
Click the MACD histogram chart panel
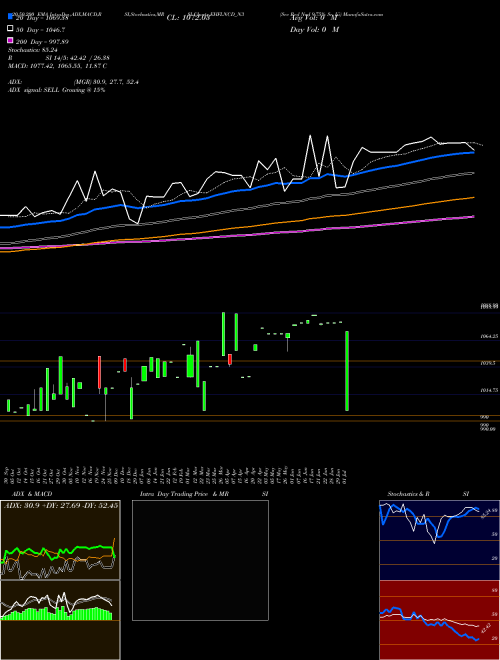pos(60,620)
